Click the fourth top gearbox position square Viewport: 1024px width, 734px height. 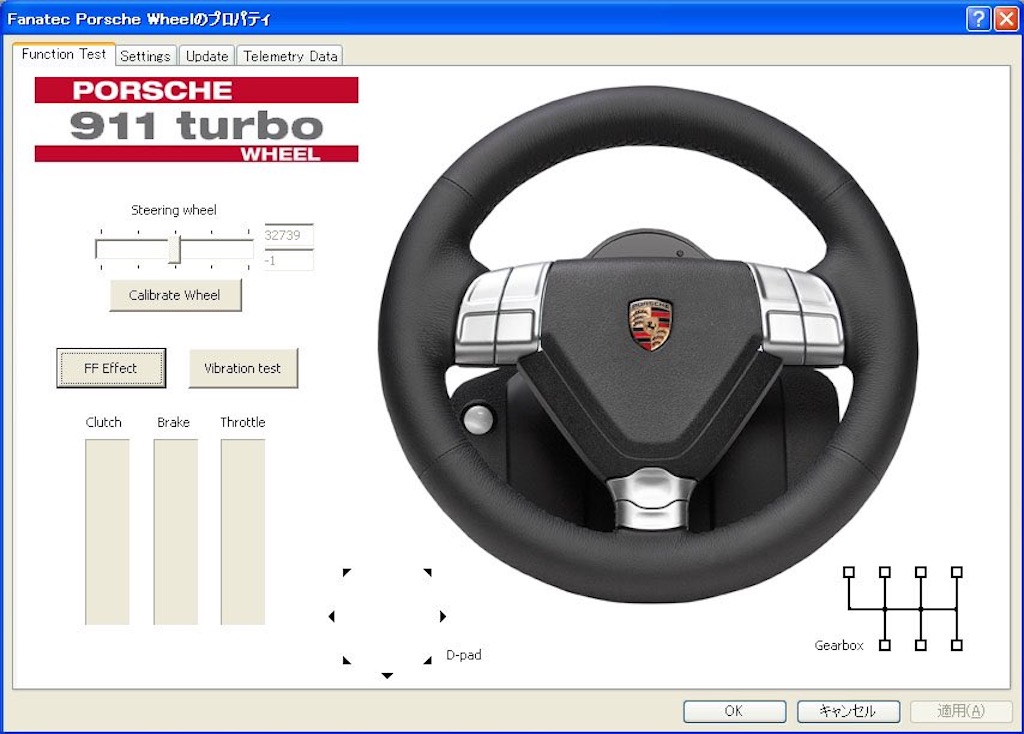tap(957, 572)
